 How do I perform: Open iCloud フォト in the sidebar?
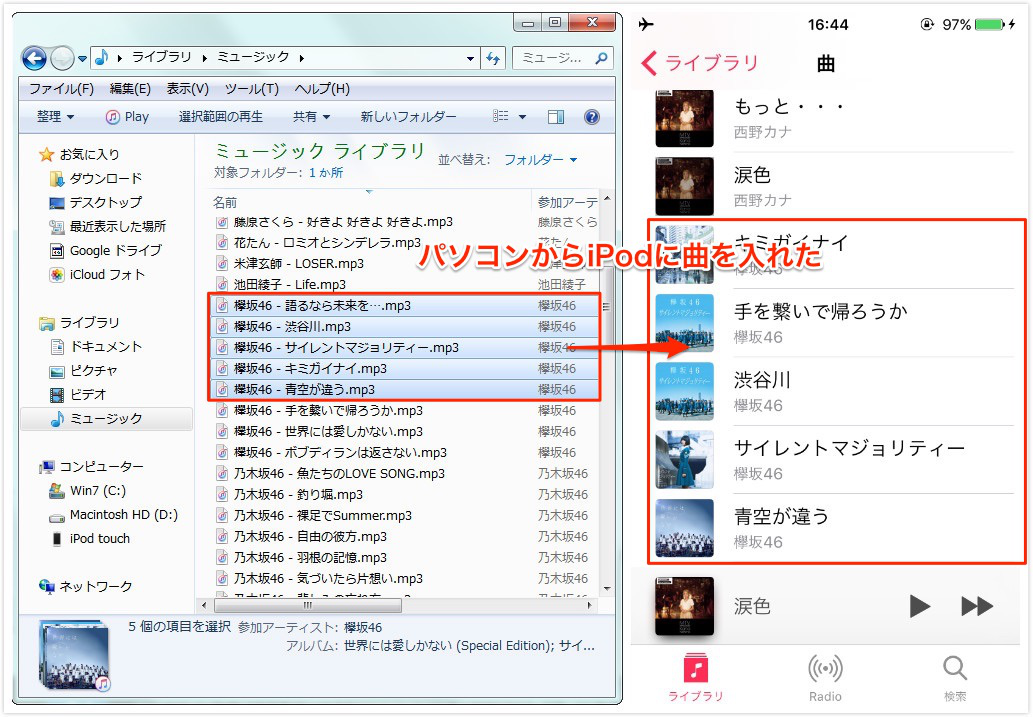coord(97,275)
